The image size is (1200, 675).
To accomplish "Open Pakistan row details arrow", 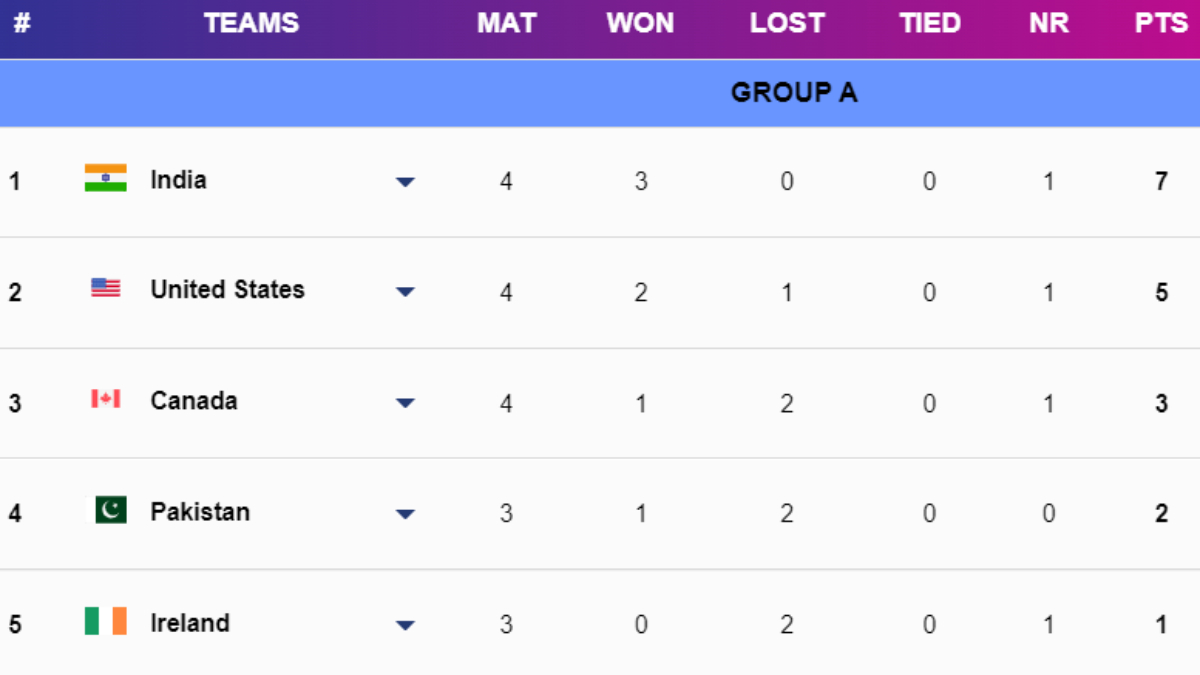I will click(x=405, y=514).
